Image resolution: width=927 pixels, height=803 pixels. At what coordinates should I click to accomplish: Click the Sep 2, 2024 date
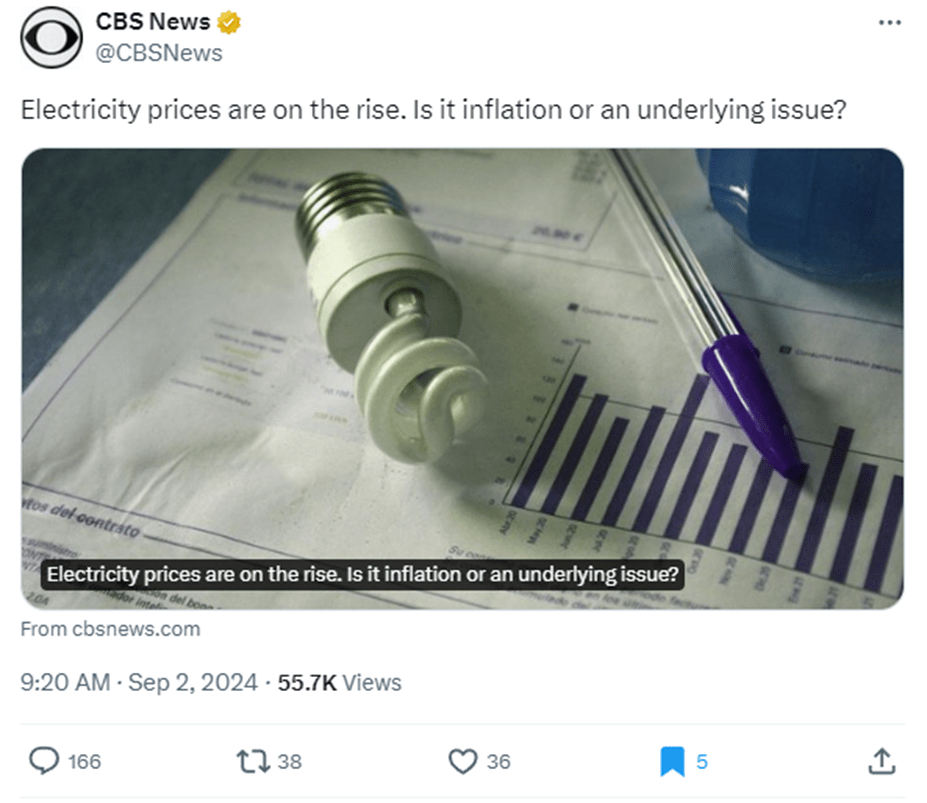point(191,683)
